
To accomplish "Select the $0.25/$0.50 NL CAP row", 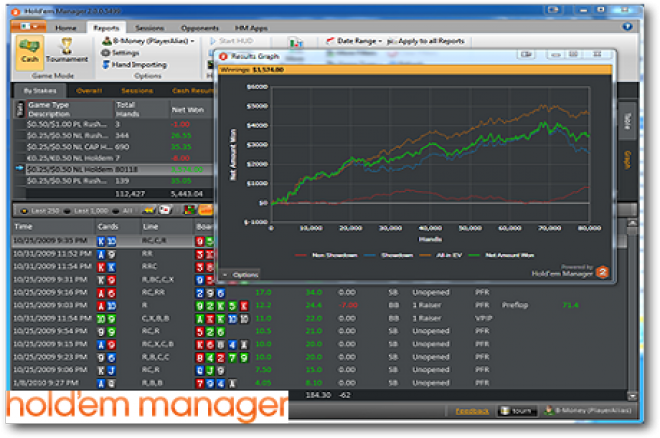I will [114, 147].
